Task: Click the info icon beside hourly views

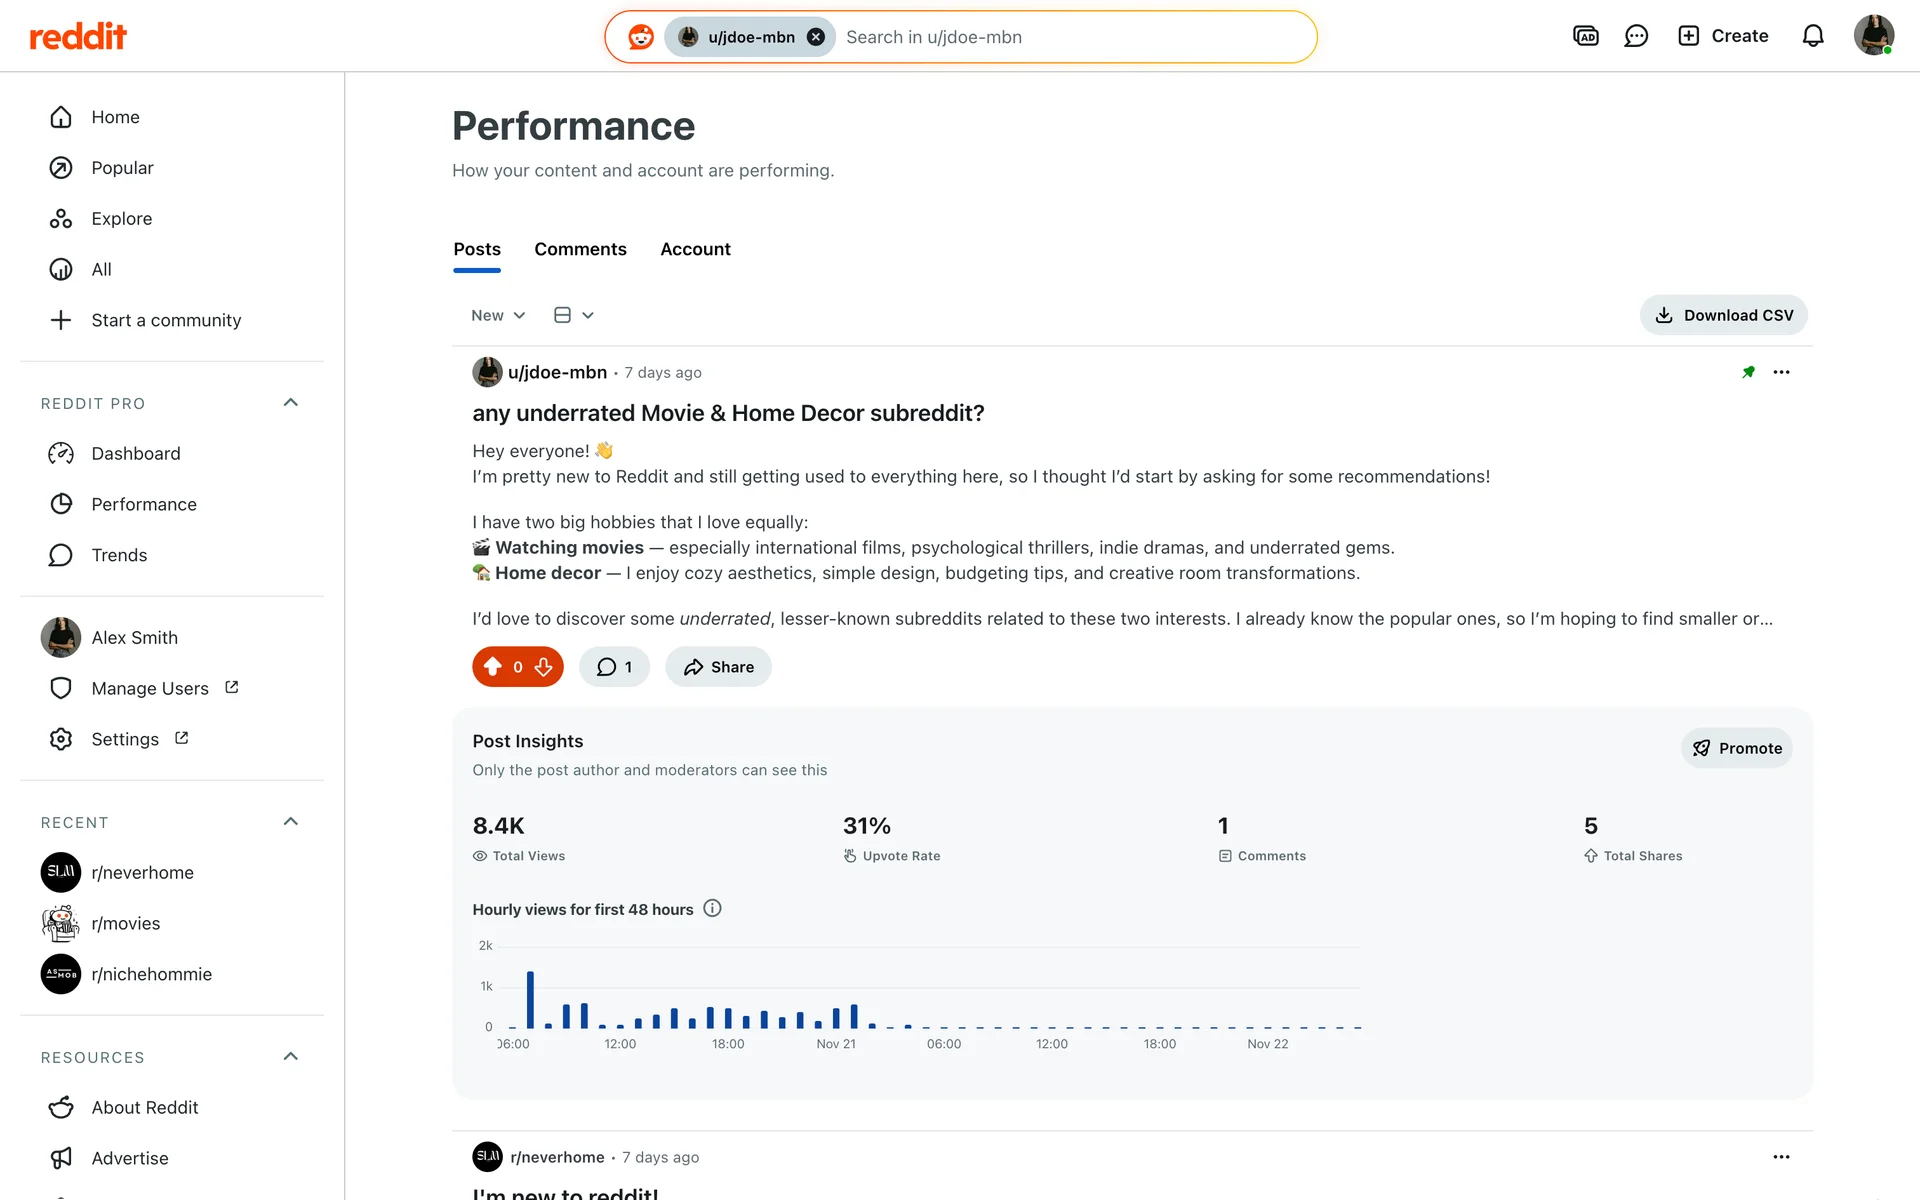Action: pos(712,908)
